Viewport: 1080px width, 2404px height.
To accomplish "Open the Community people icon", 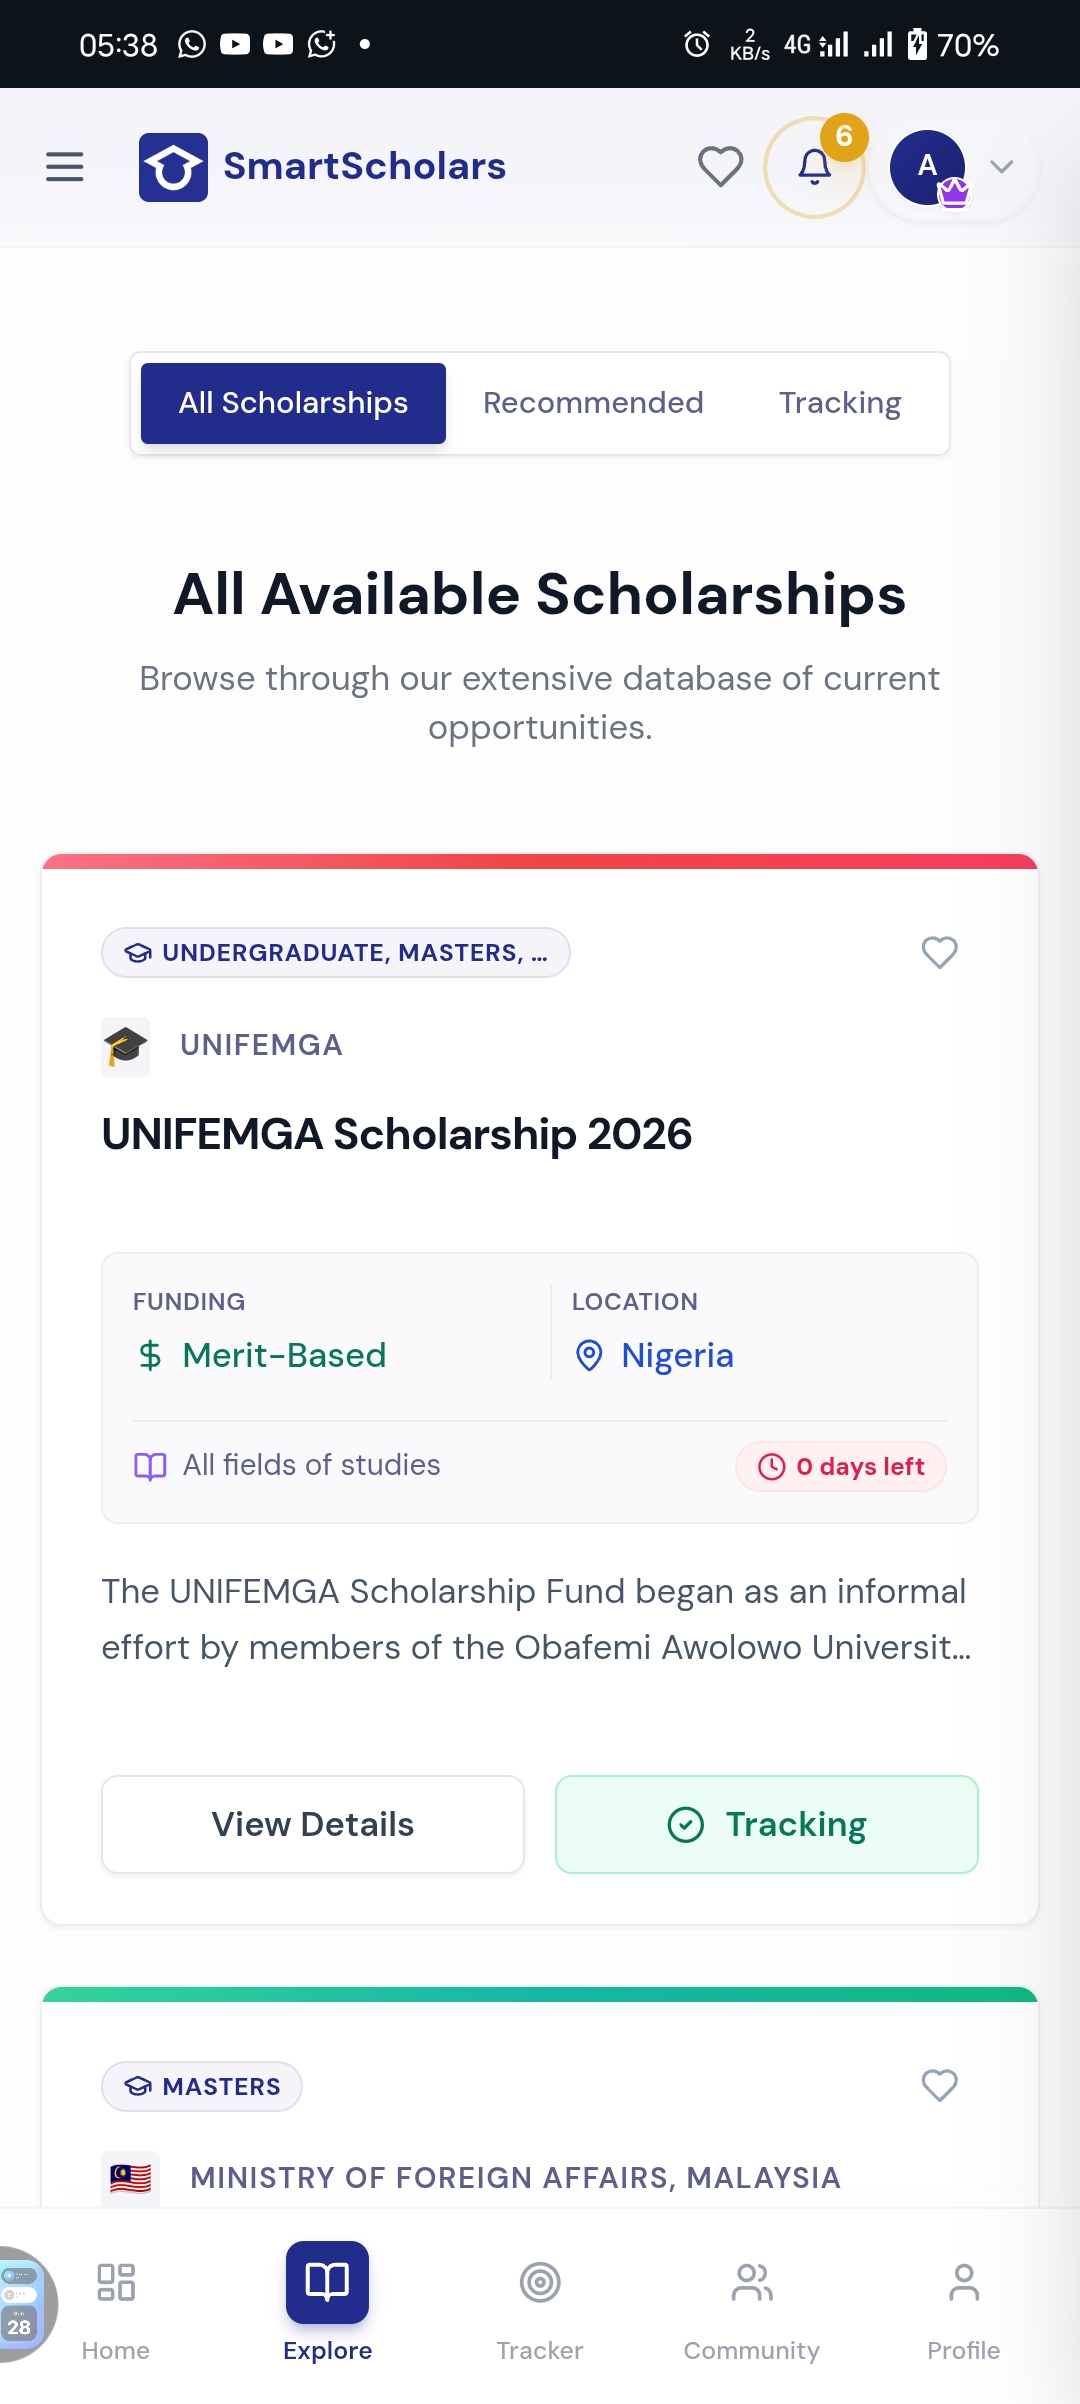I will point(752,2283).
